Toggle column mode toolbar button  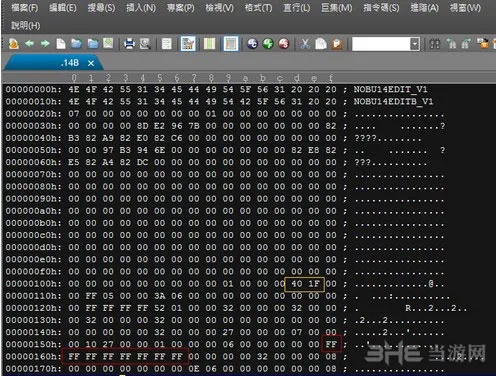[209, 44]
